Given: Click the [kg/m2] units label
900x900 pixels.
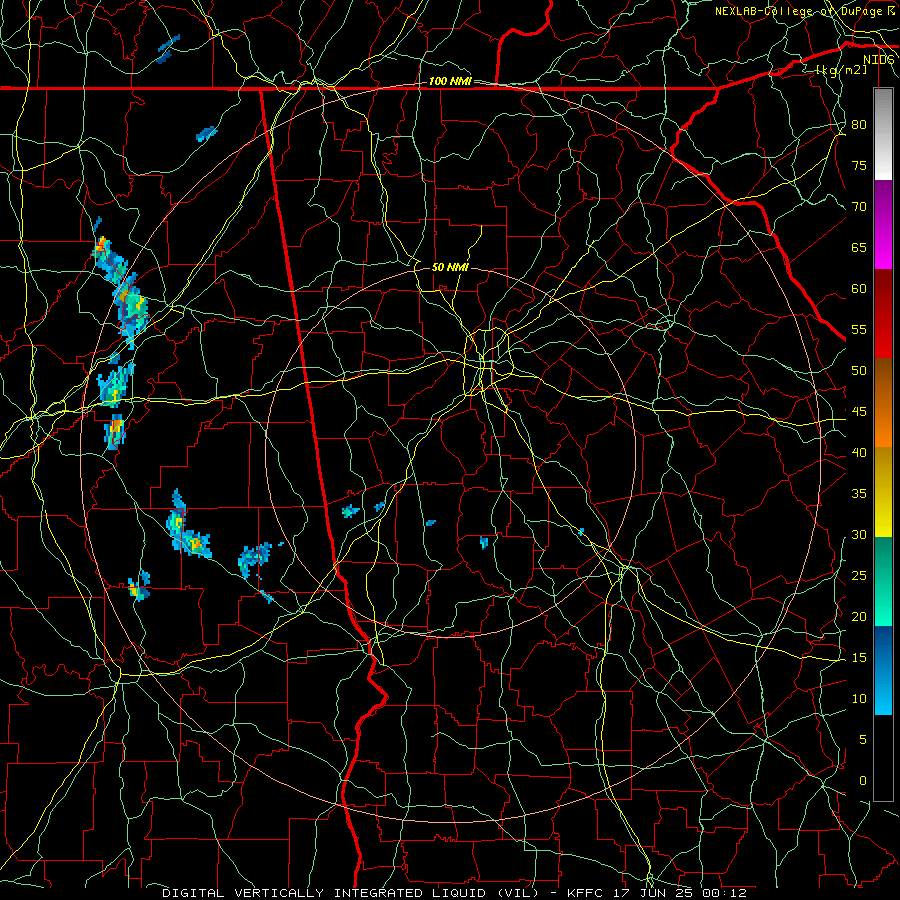Looking at the screenshot, I should click(841, 70).
